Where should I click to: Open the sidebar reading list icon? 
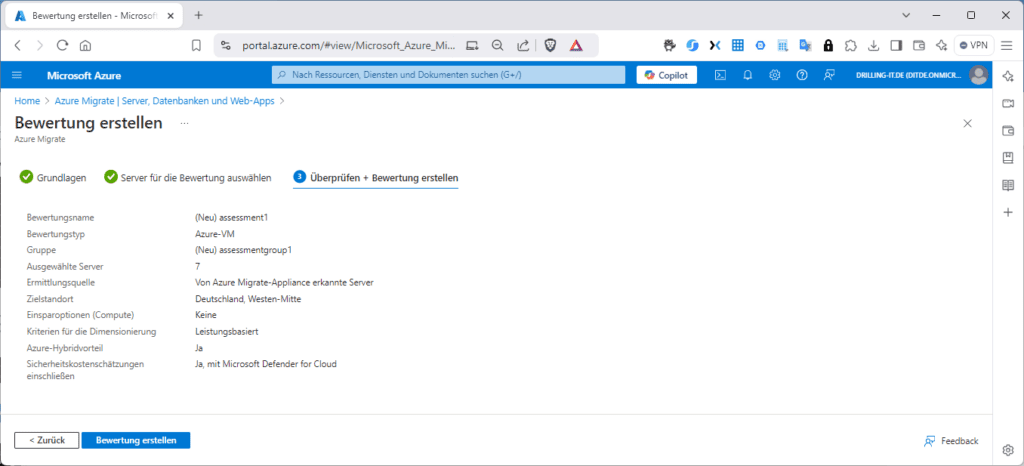[1008, 185]
